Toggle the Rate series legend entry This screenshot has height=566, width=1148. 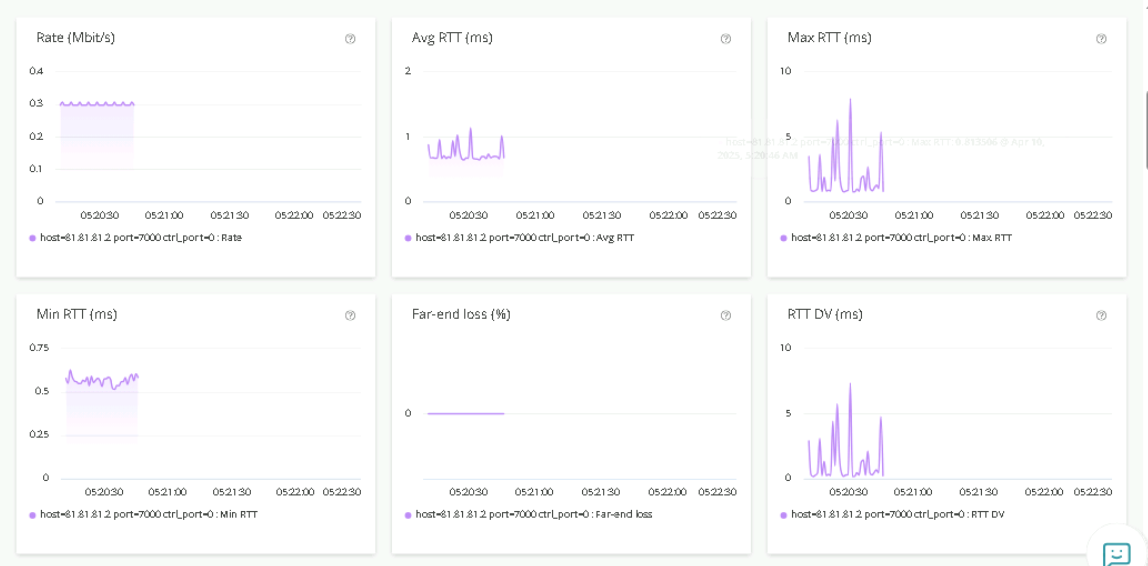tap(140, 238)
